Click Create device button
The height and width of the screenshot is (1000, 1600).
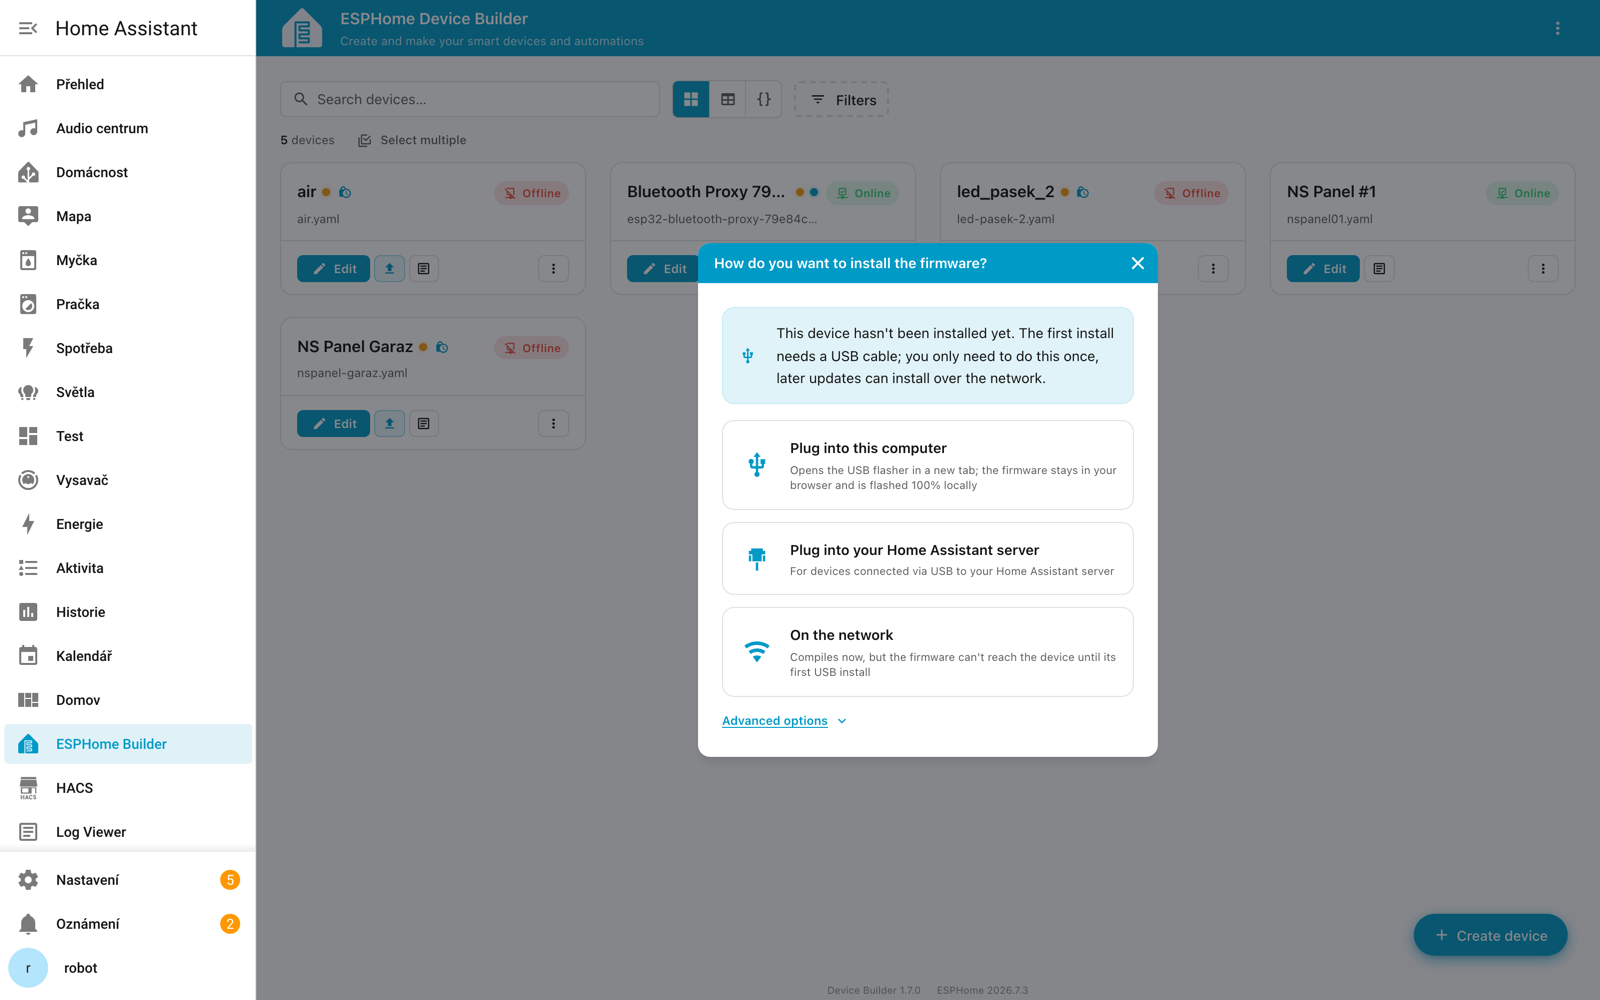1490,935
